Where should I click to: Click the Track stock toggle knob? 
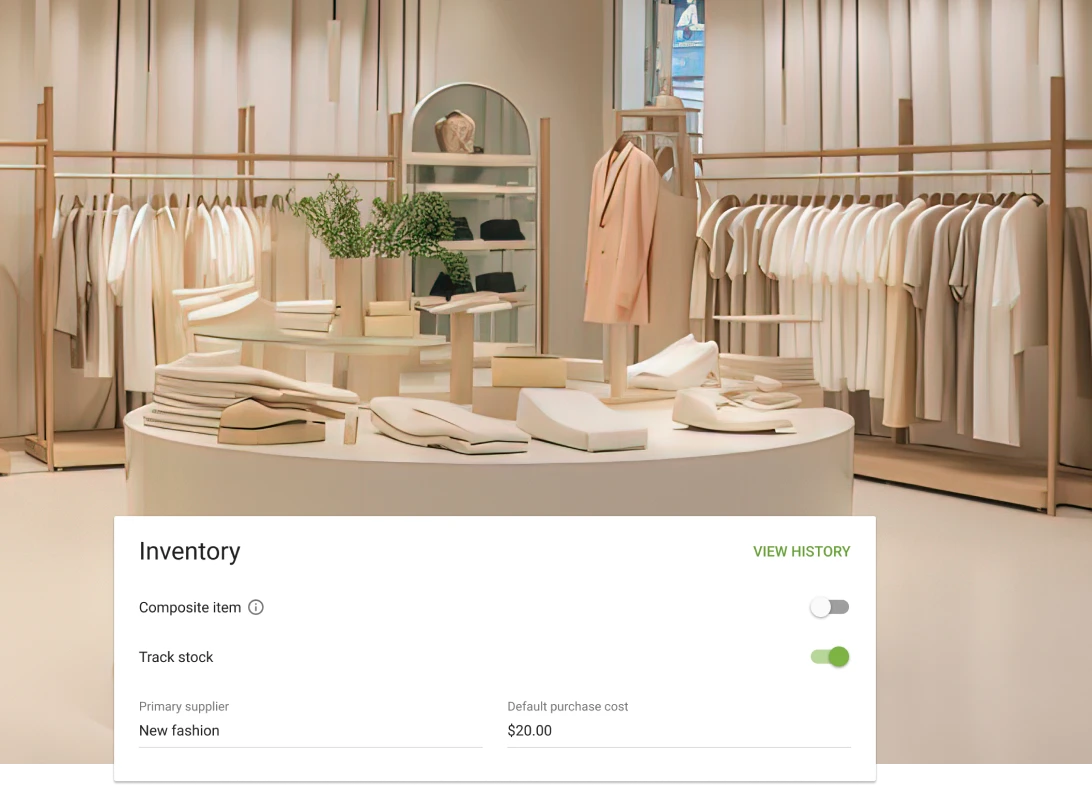click(838, 656)
